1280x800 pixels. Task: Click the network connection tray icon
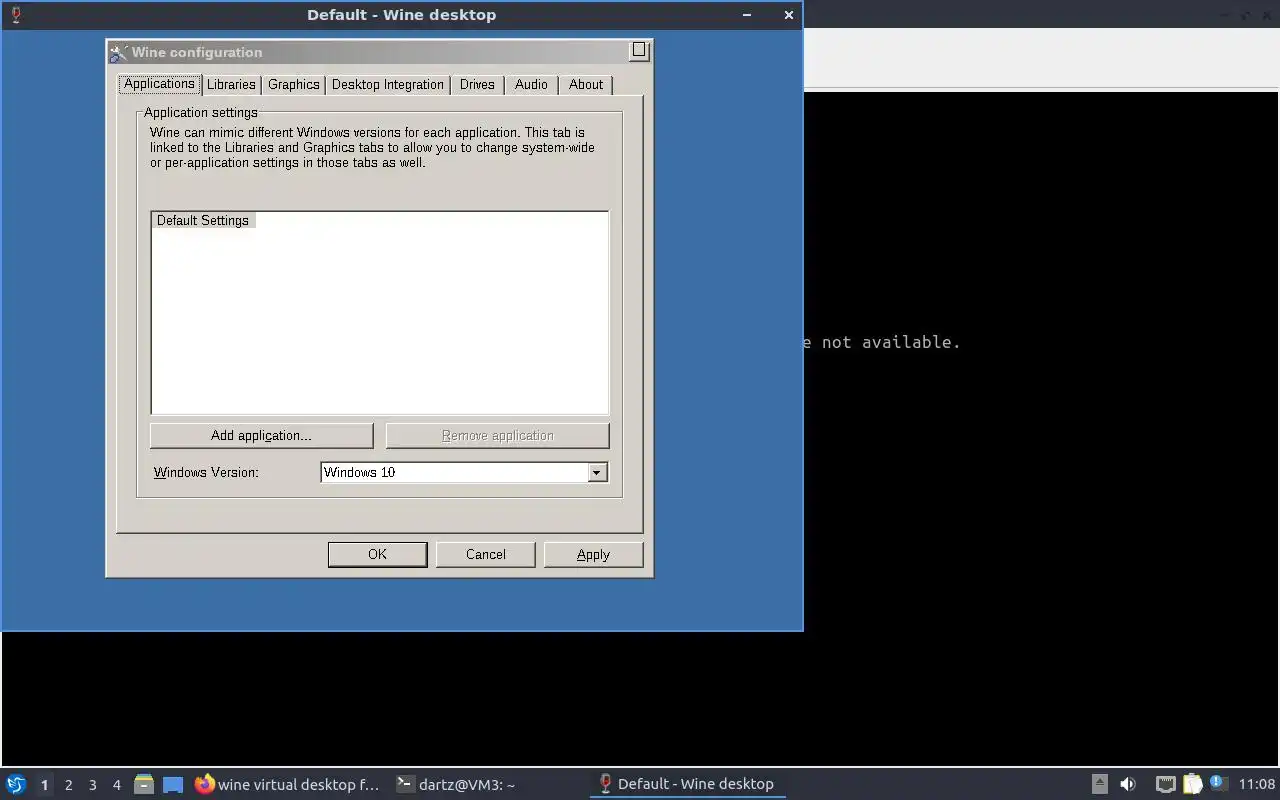point(1165,784)
